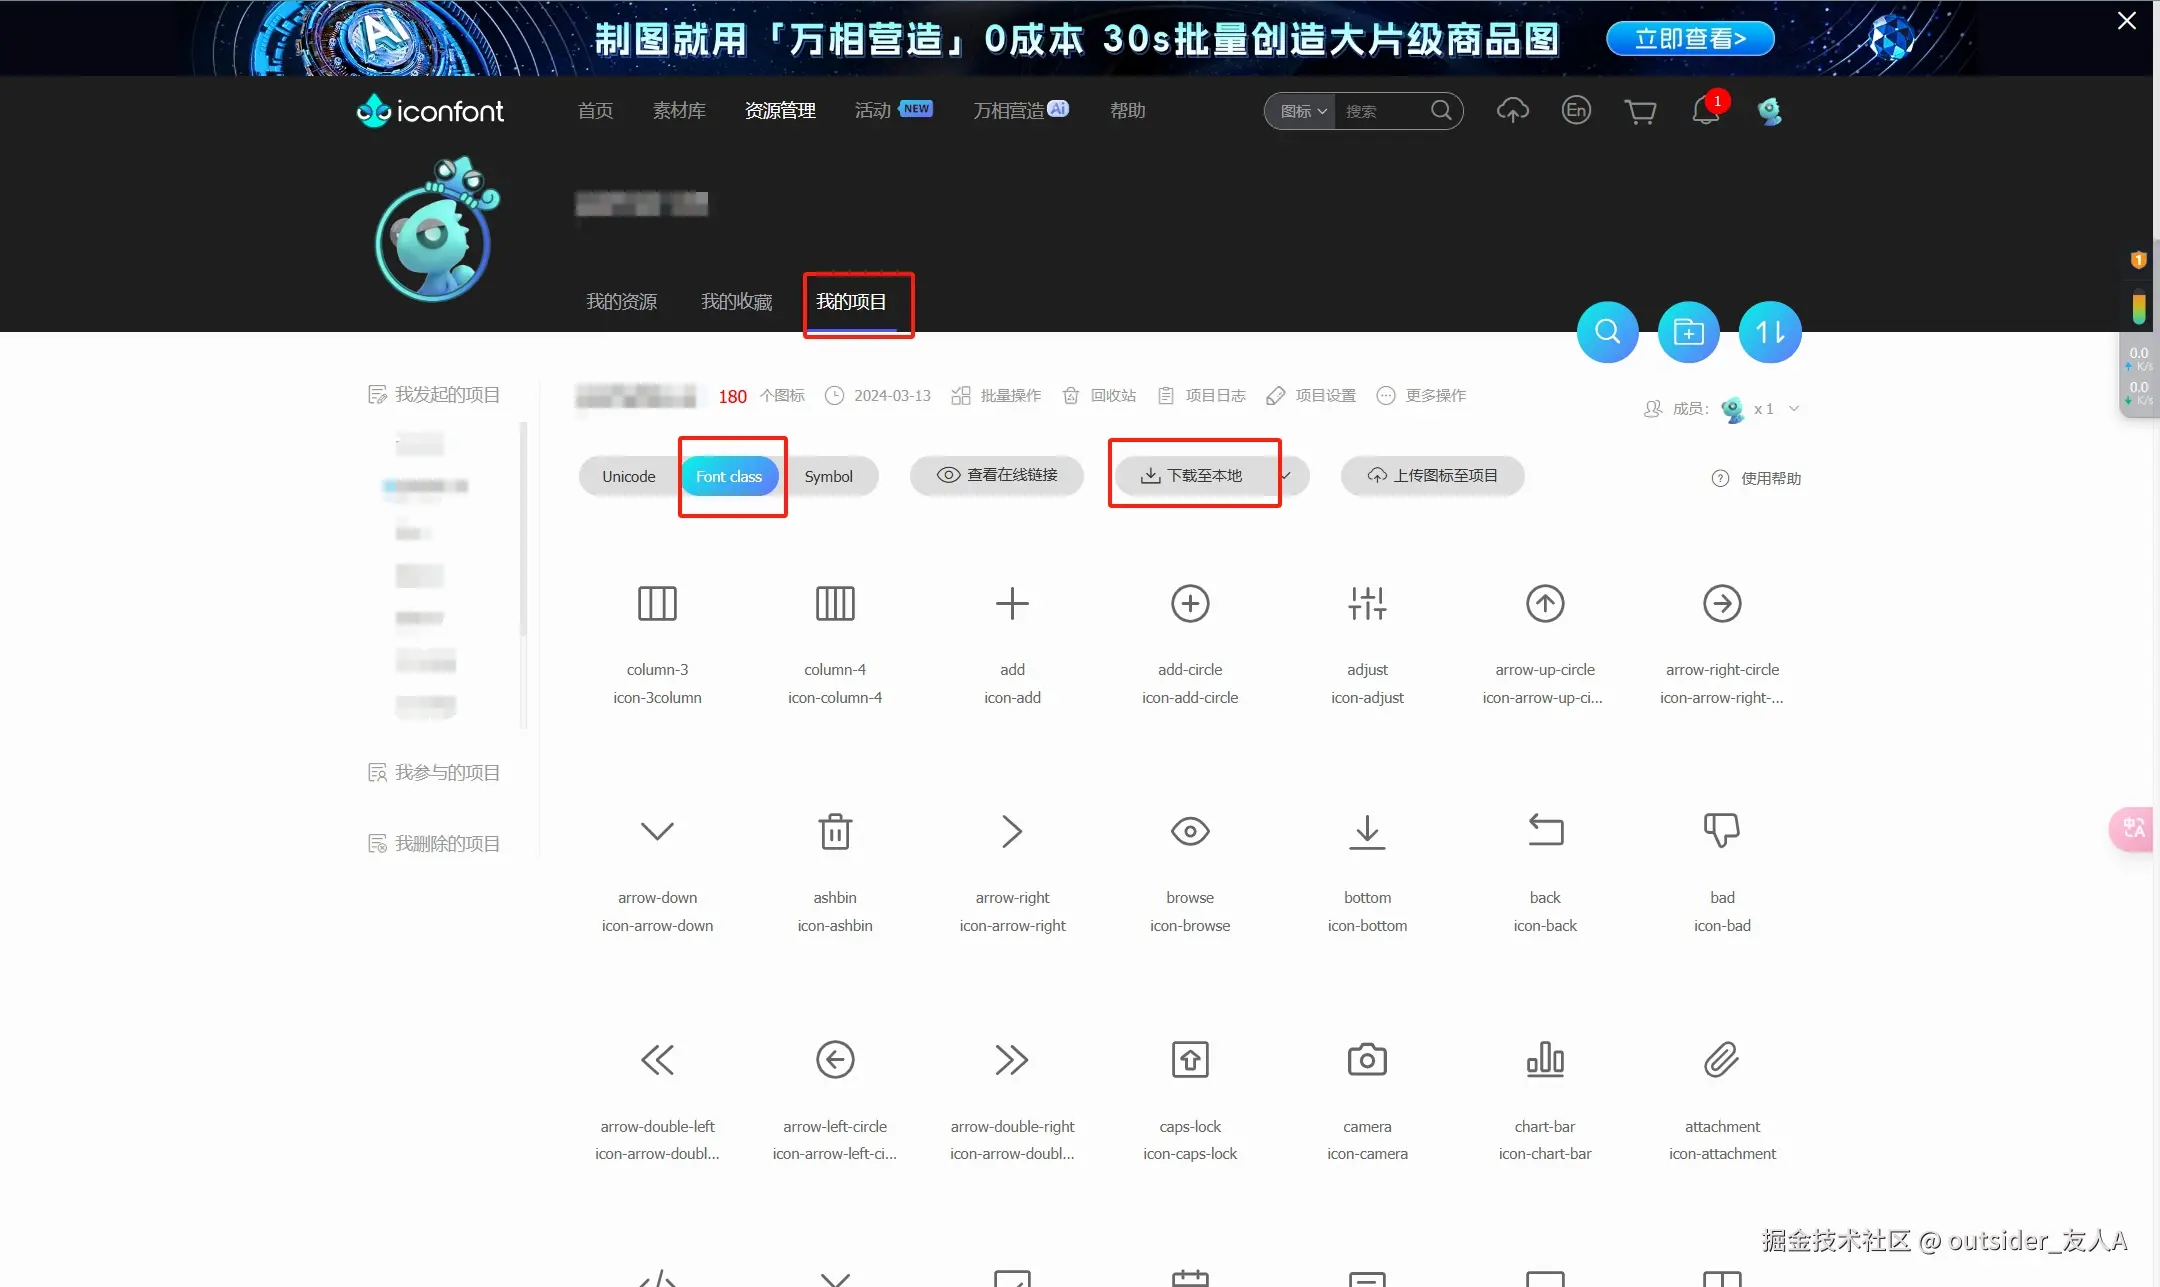The width and height of the screenshot is (2160, 1287).
Task: Expand the 图标 search type dropdown
Action: 1303,112
